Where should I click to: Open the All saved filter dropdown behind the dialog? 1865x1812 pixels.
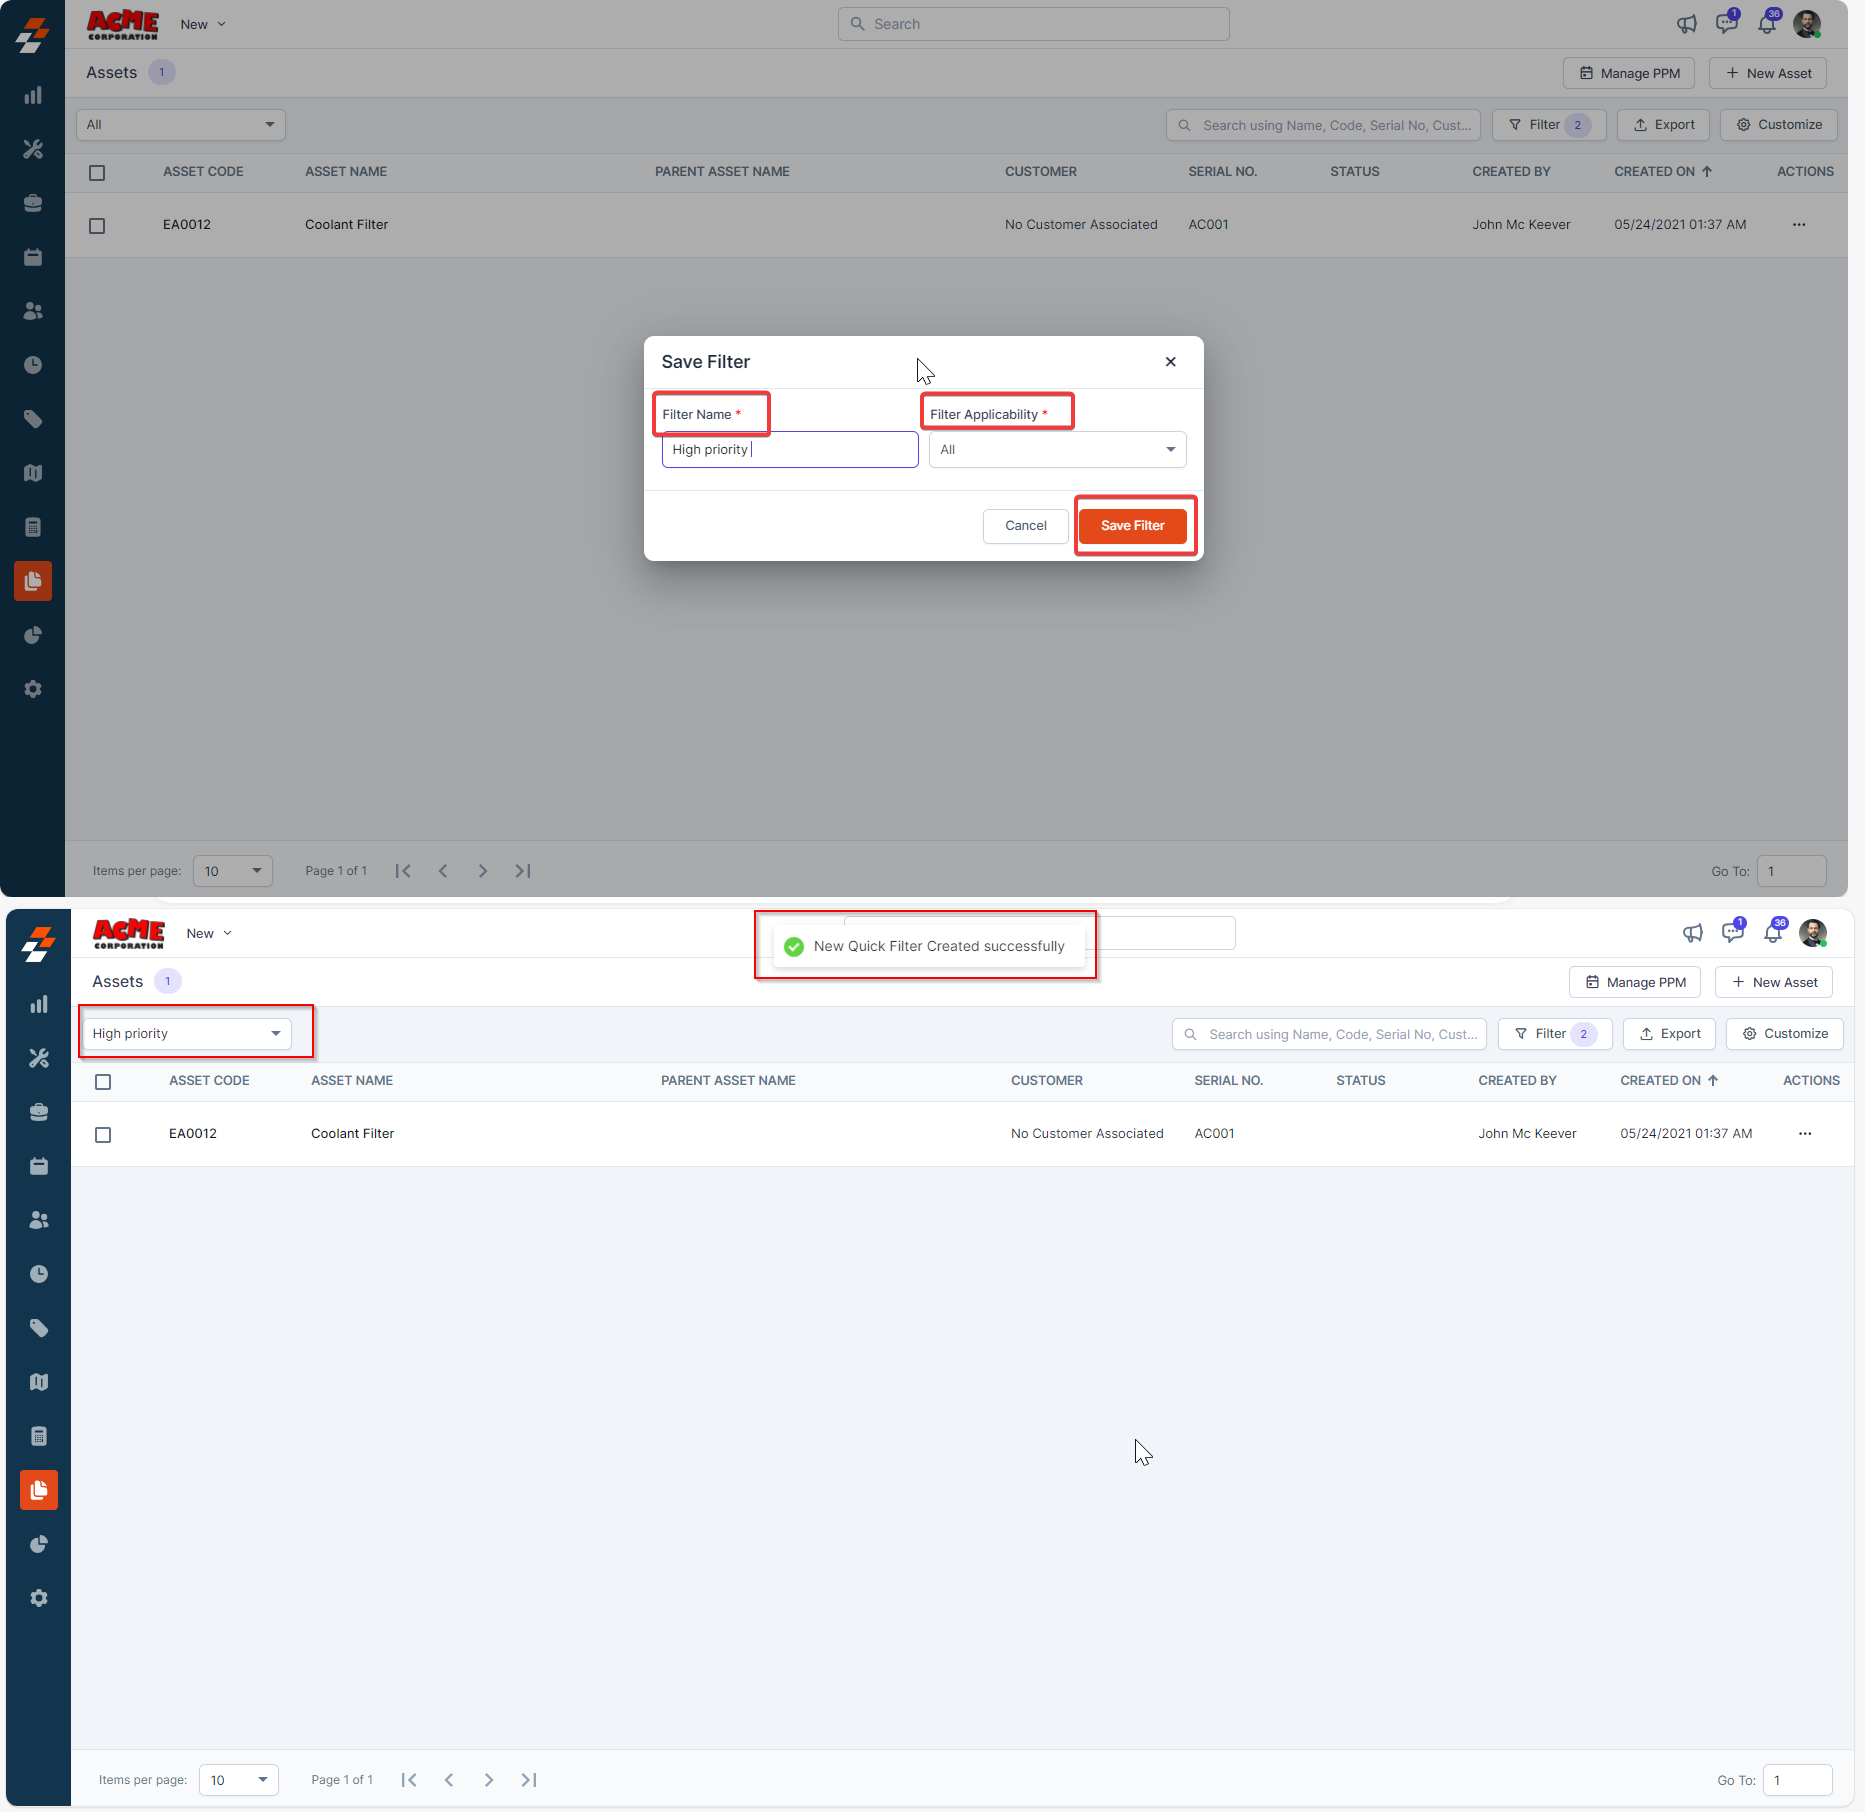[x=180, y=125]
